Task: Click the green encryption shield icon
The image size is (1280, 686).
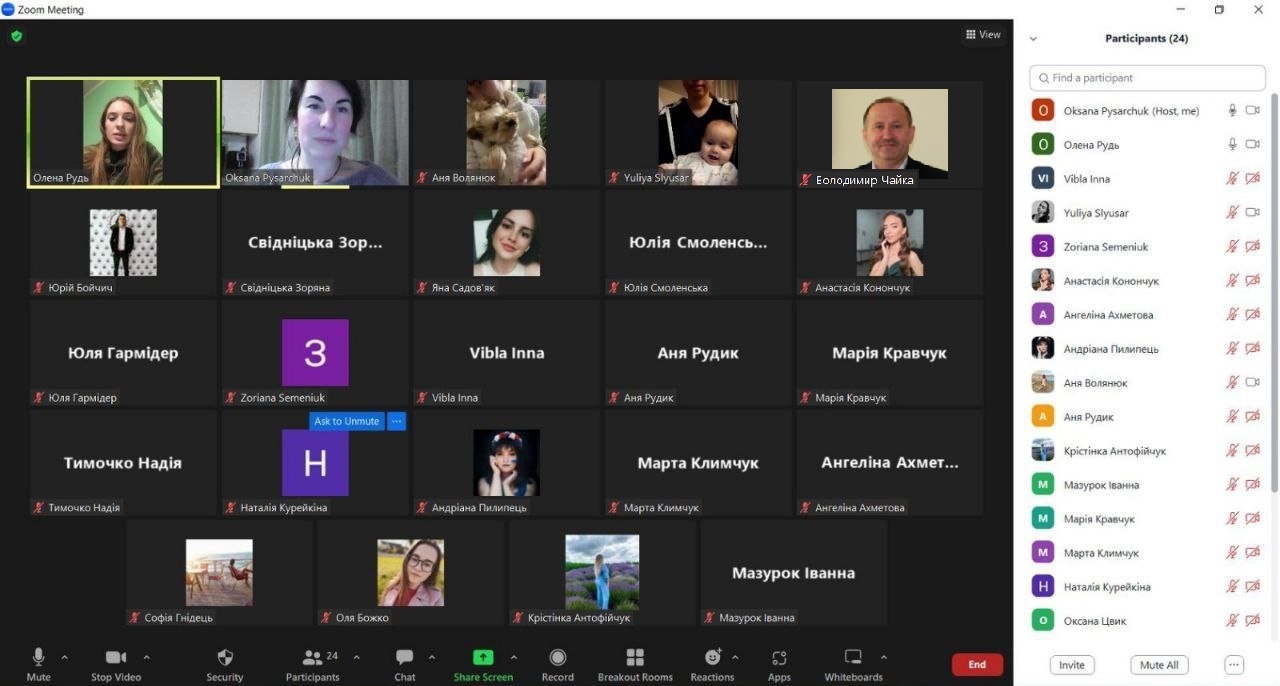Action: (16, 36)
